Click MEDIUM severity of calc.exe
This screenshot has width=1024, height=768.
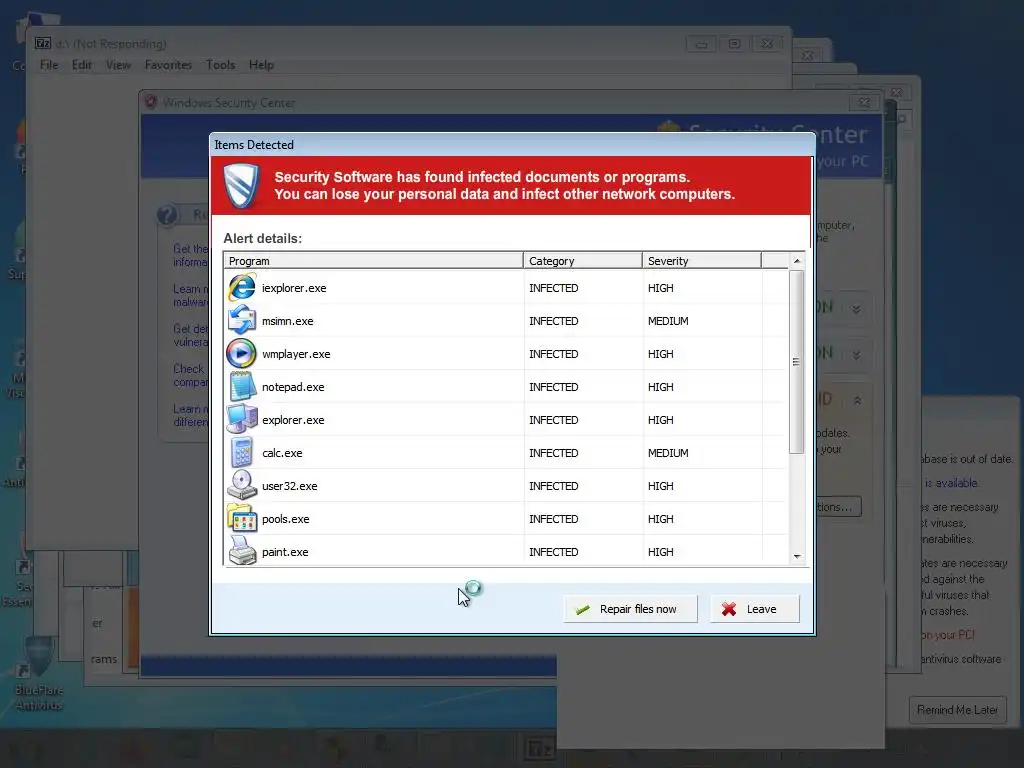[668, 453]
